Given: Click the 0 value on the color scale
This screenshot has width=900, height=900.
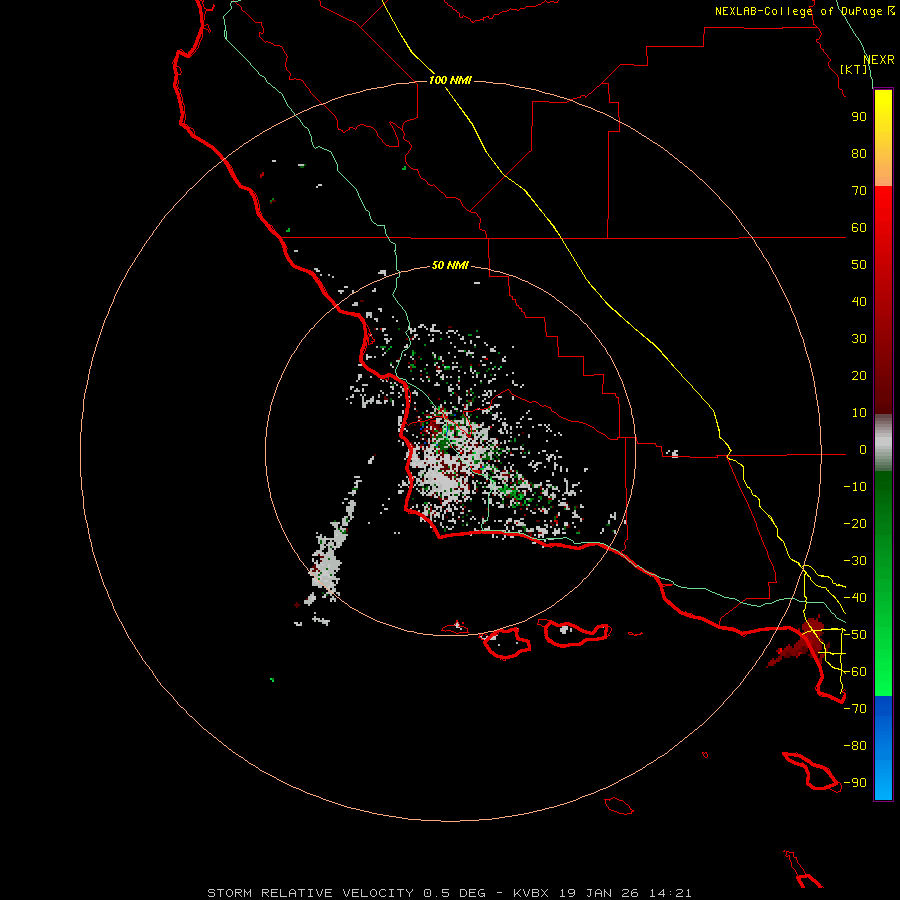Looking at the screenshot, I should coord(863,449).
